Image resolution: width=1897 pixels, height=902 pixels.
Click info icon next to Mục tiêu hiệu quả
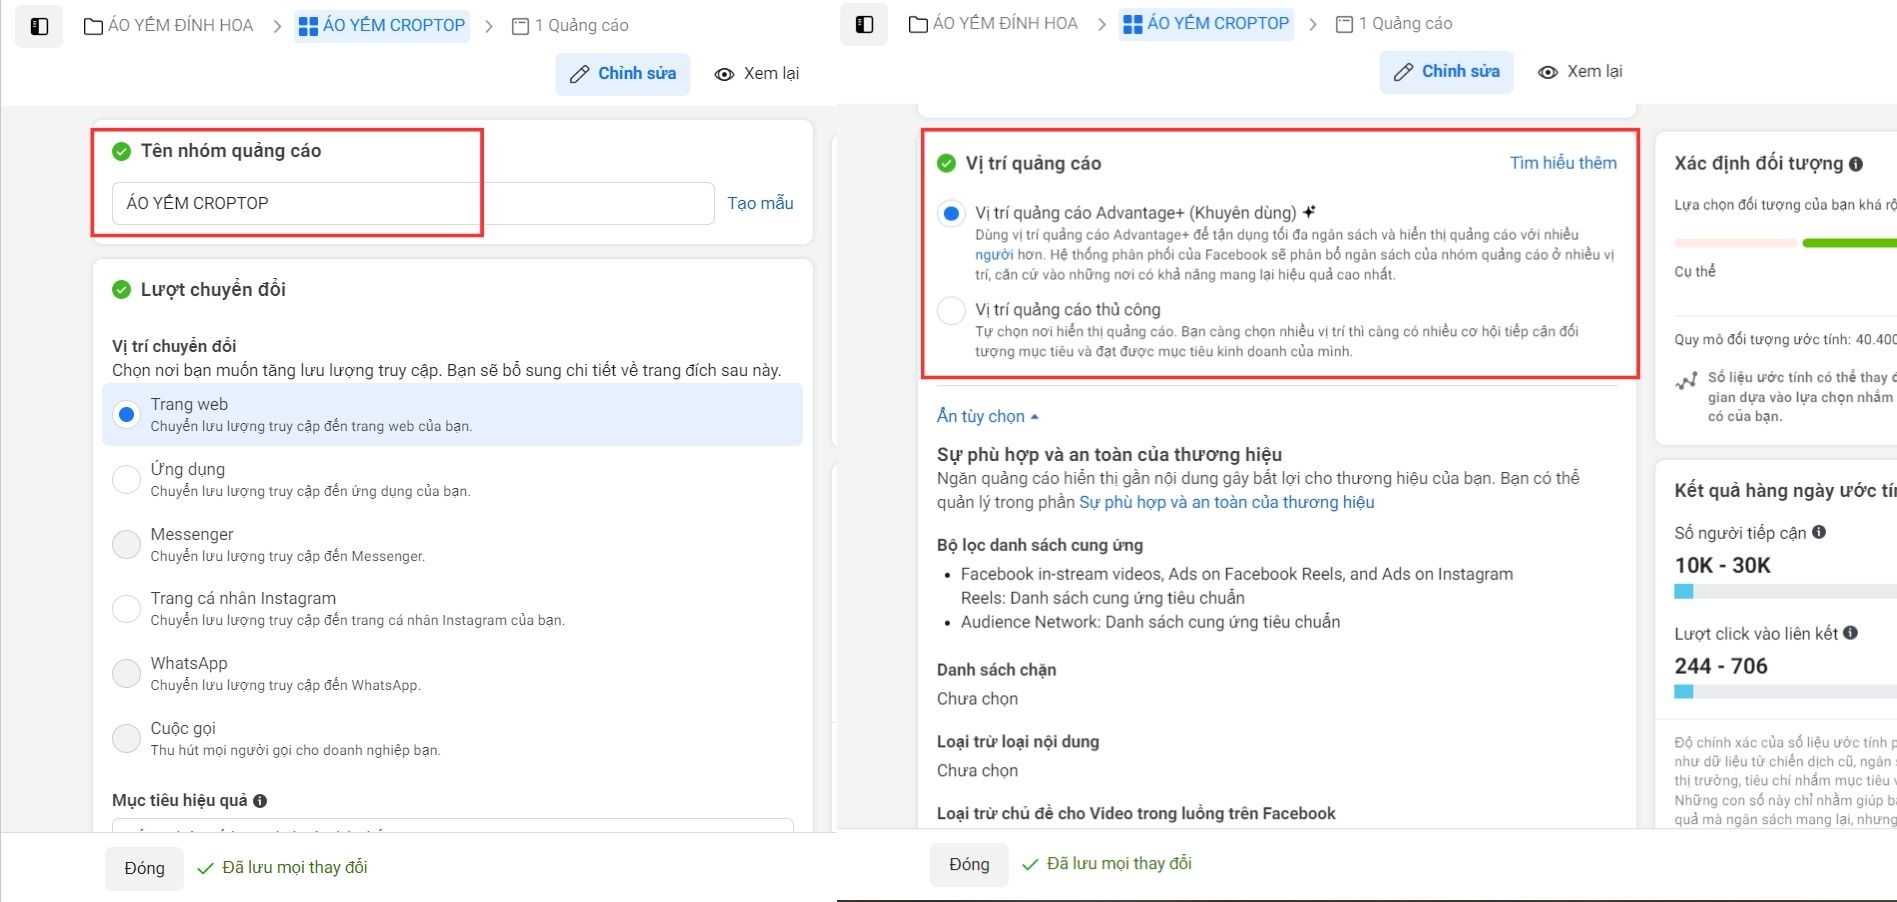[260, 801]
